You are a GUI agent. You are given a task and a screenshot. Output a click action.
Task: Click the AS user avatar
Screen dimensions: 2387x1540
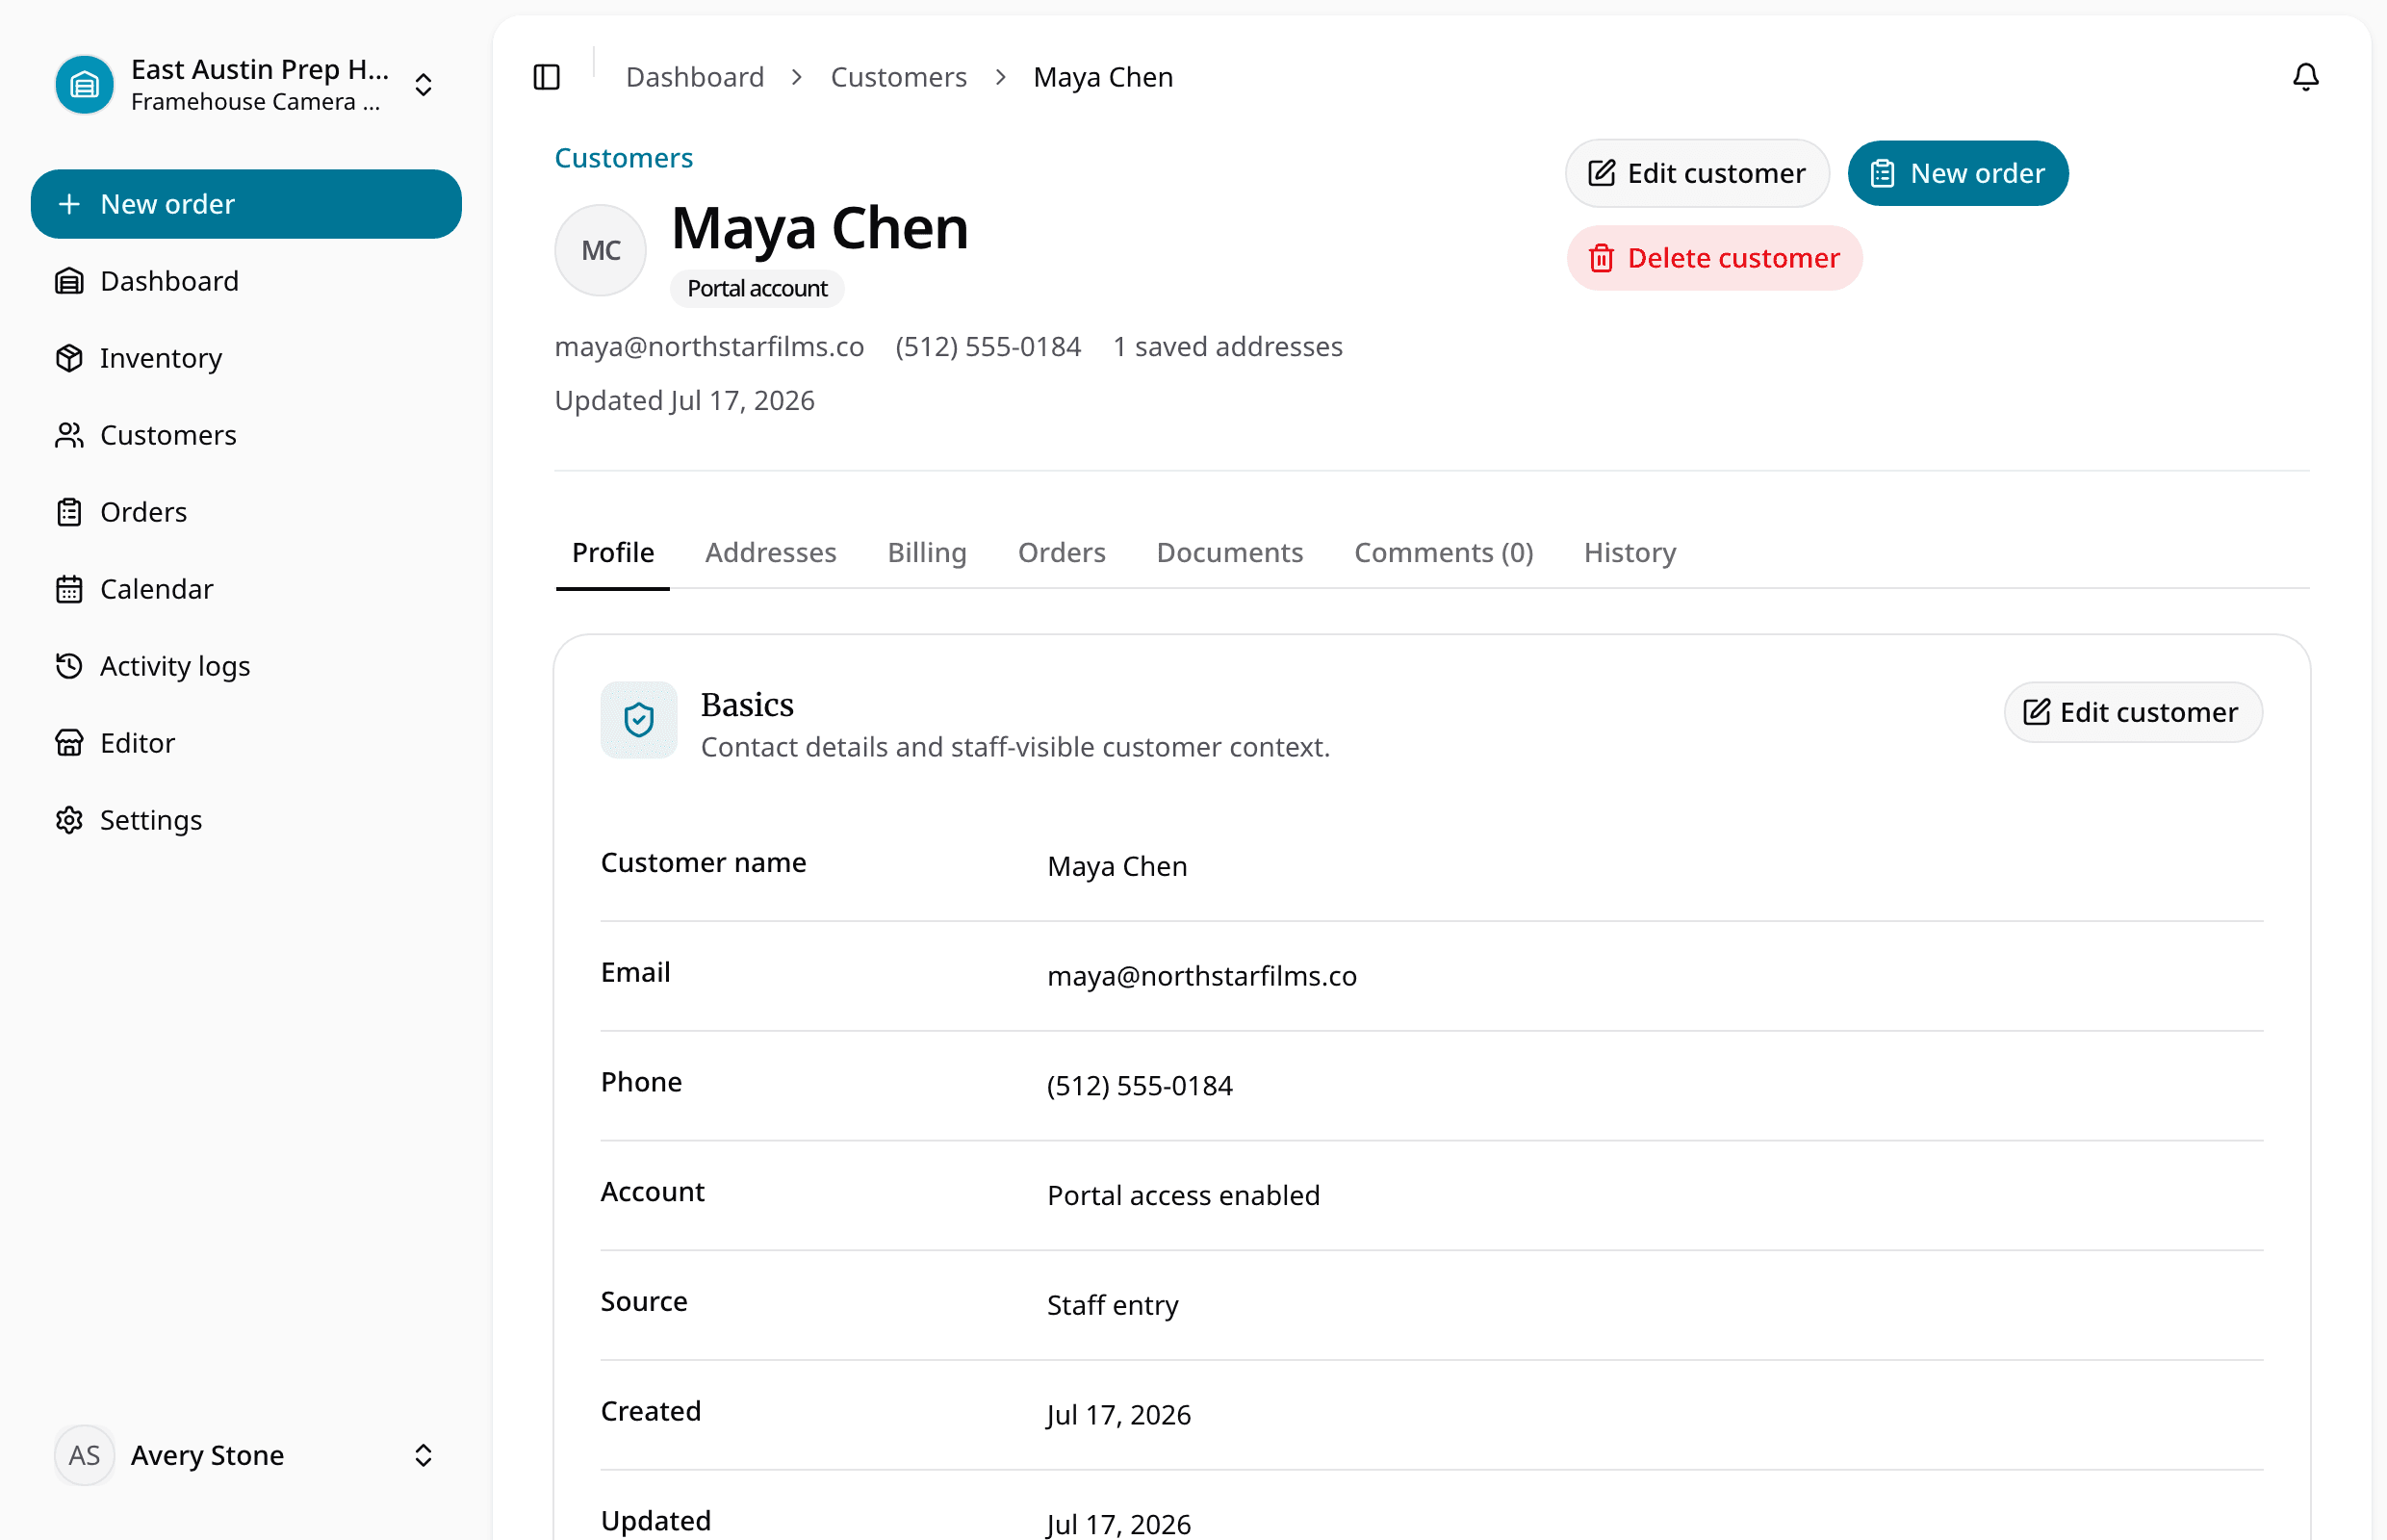point(84,1455)
